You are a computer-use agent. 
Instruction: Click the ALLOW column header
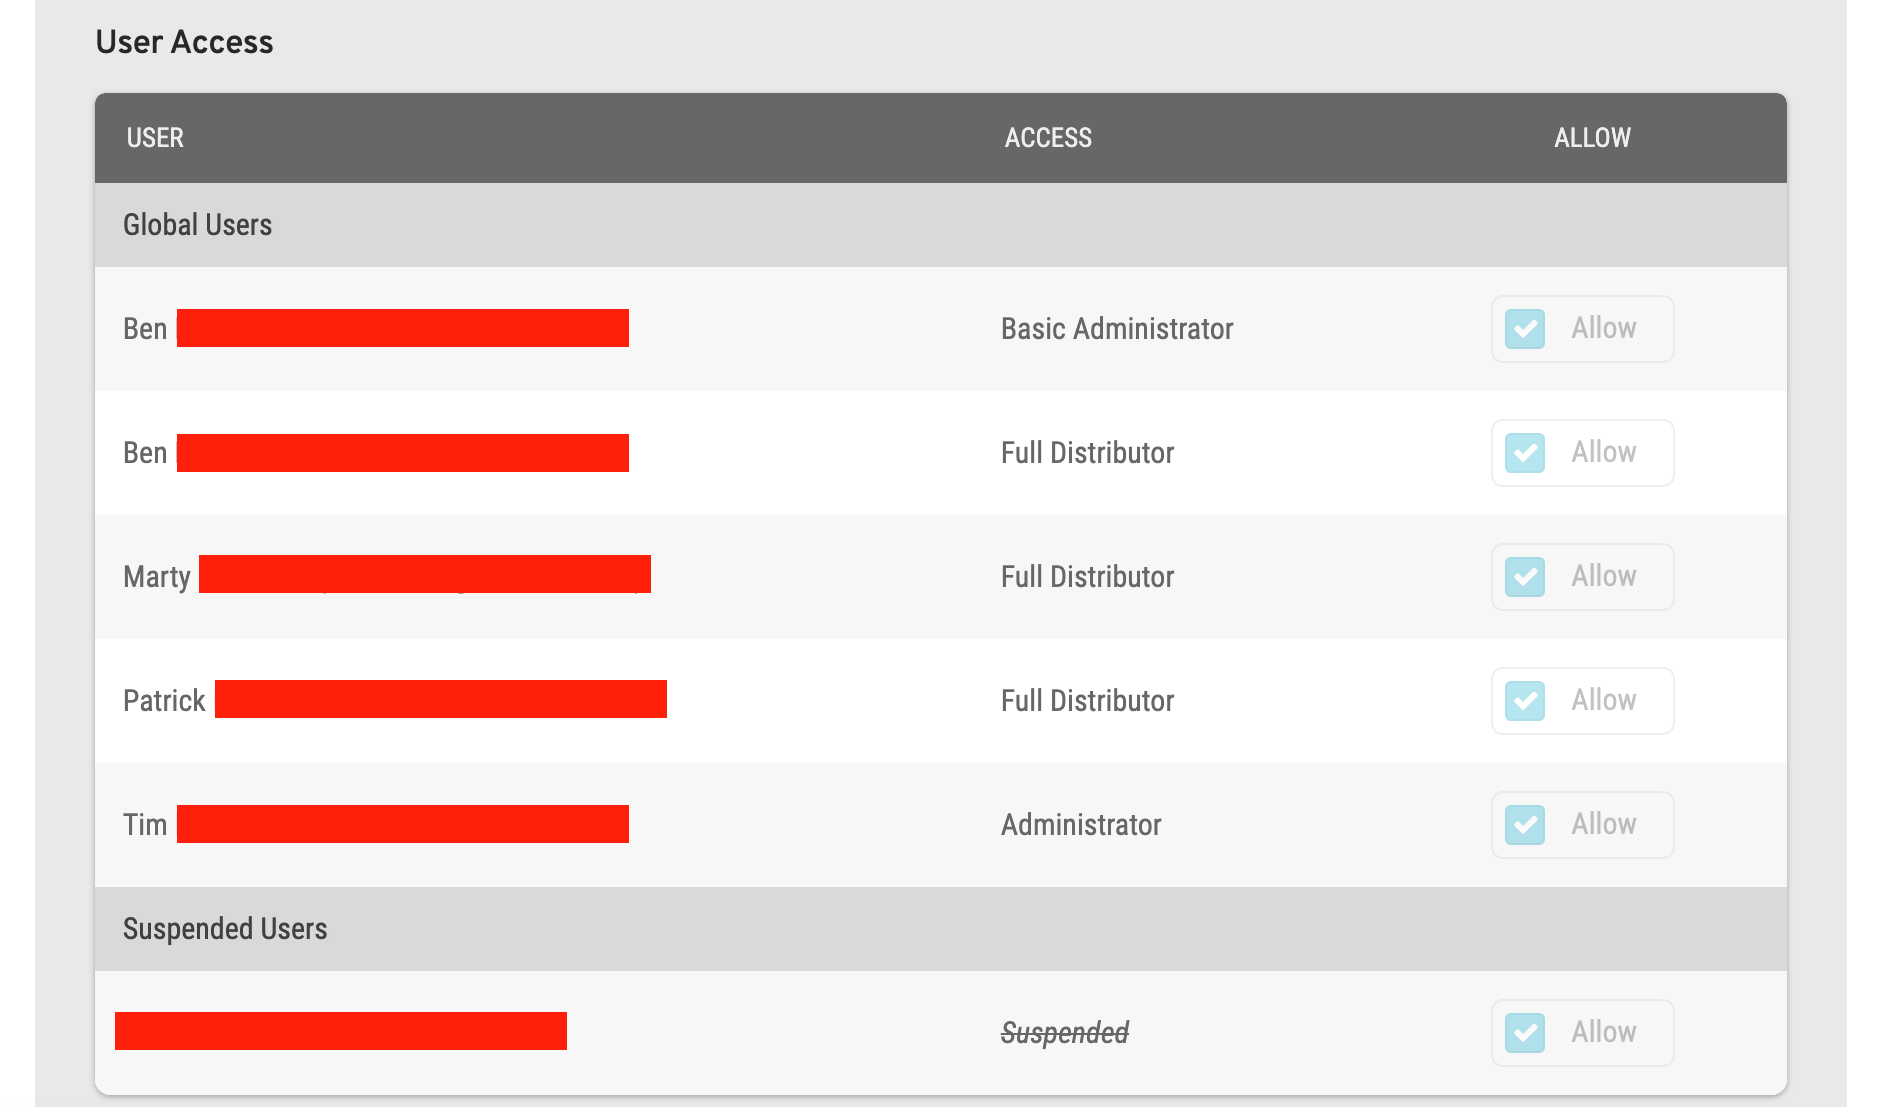tap(1592, 138)
